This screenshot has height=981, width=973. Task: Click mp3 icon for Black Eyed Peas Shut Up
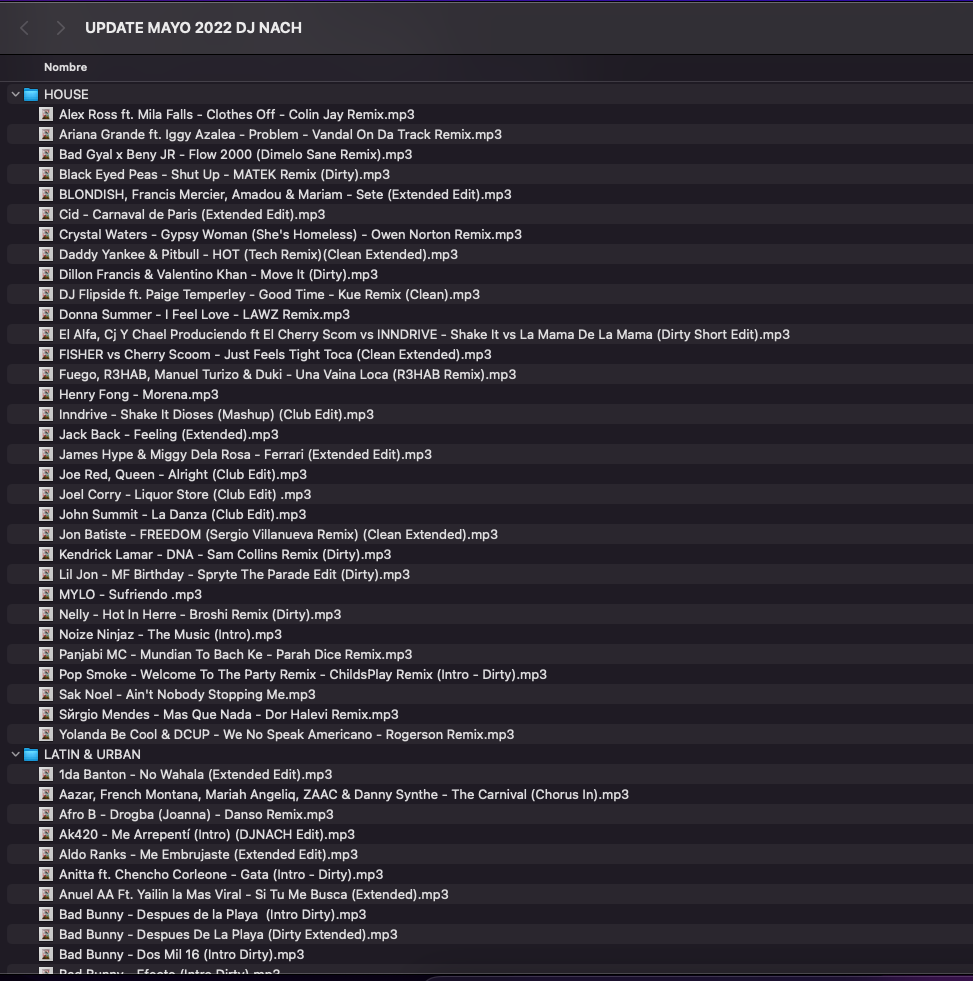(x=46, y=175)
